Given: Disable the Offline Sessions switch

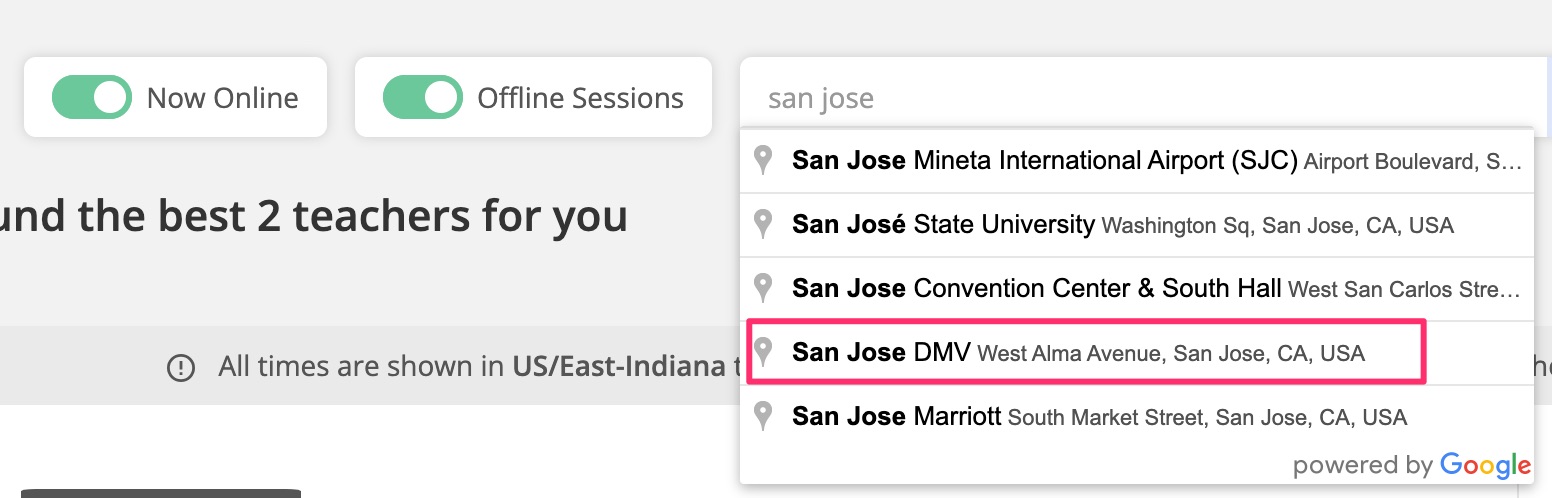Looking at the screenshot, I should (x=422, y=97).
